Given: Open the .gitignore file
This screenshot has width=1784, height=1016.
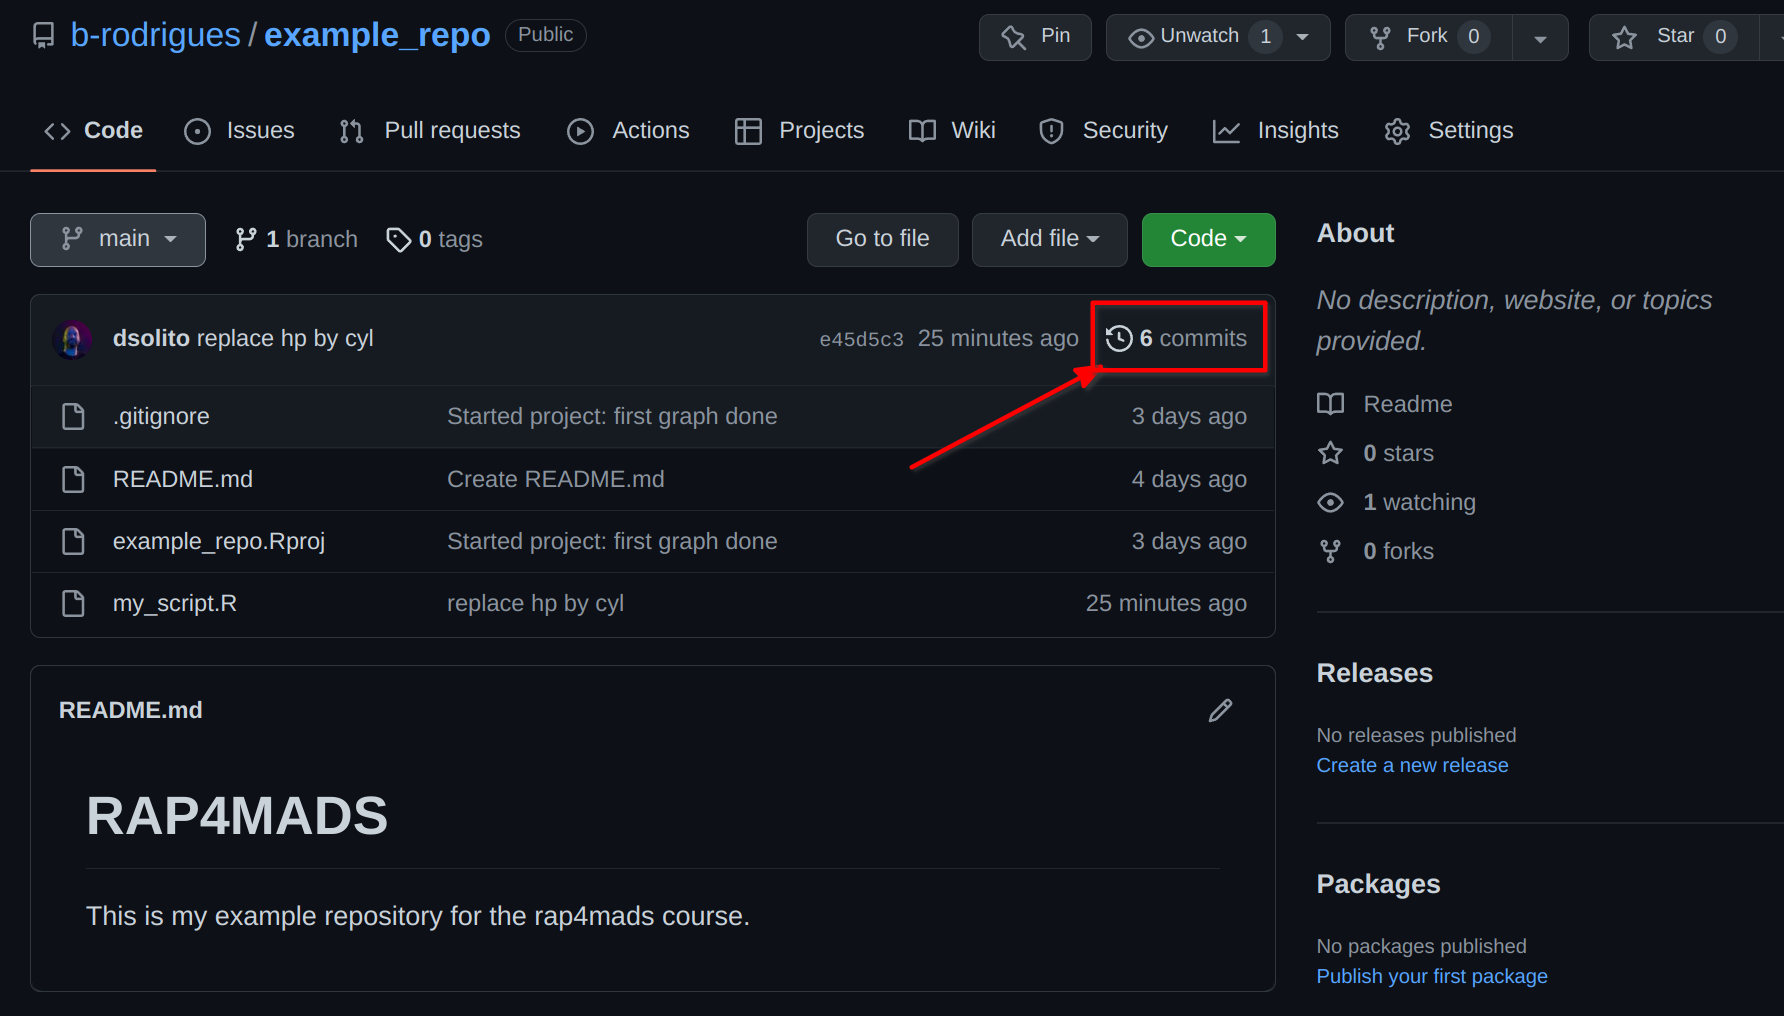Looking at the screenshot, I should click(161, 416).
